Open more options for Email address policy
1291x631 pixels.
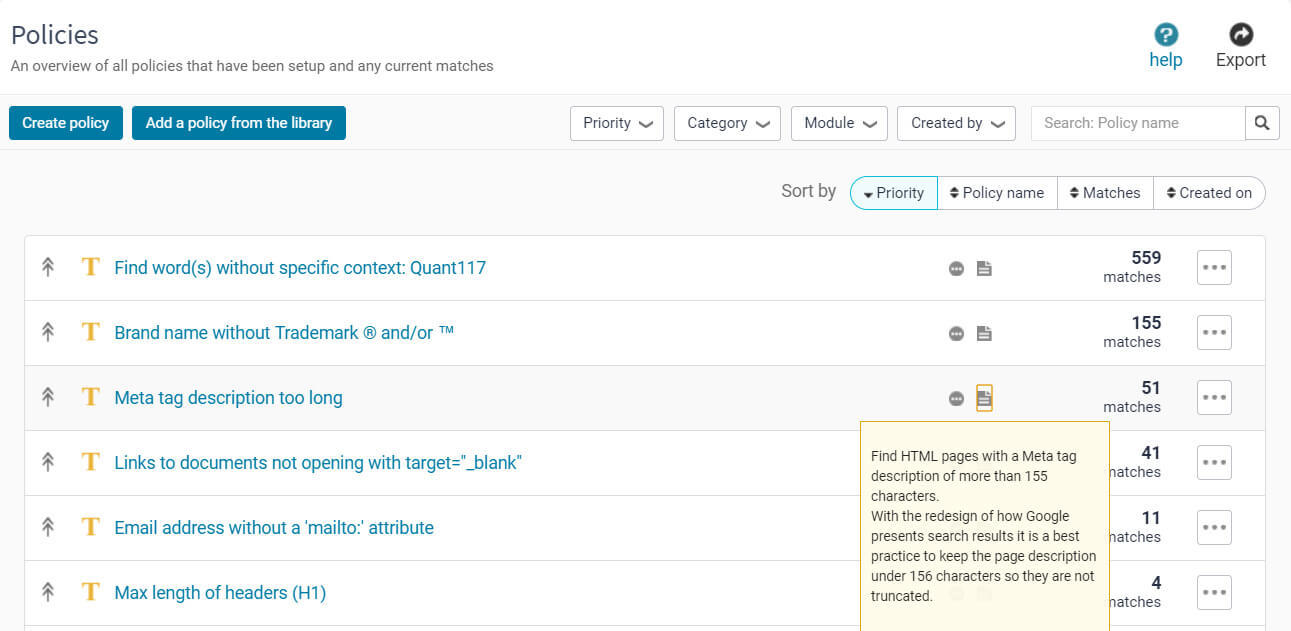point(1214,528)
